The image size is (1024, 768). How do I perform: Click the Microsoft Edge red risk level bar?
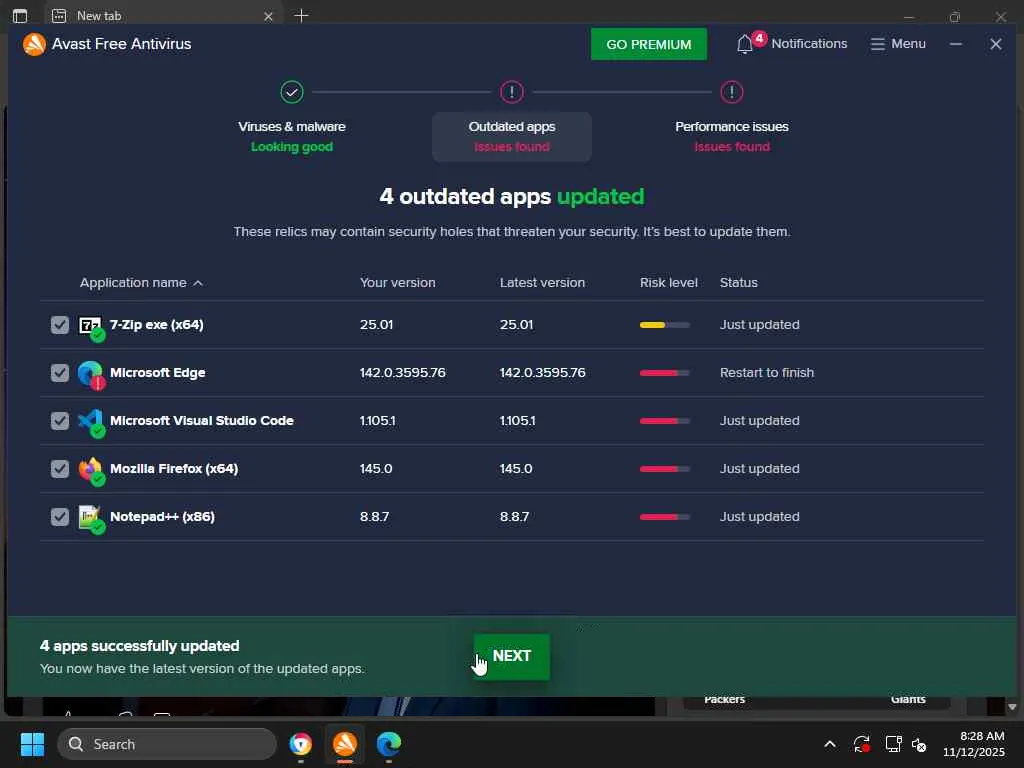(664, 373)
